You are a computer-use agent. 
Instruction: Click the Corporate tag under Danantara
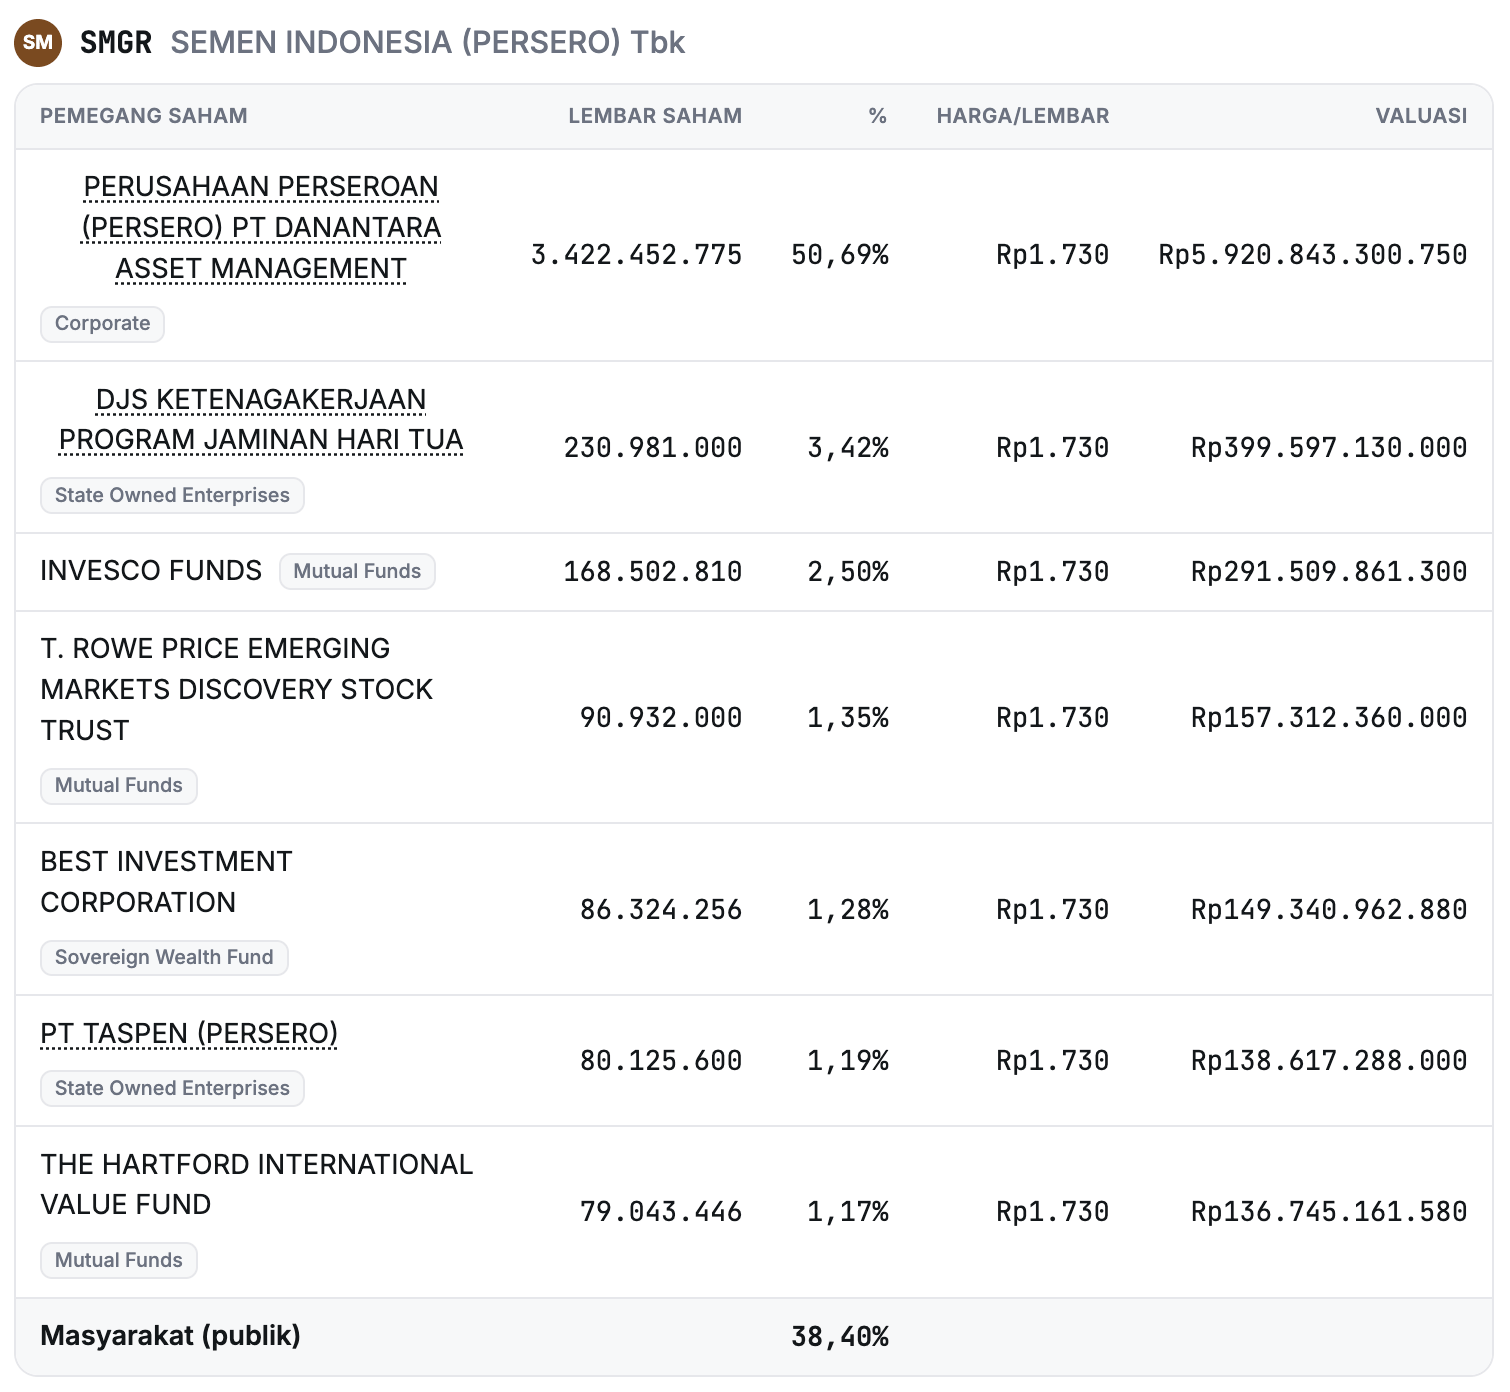click(x=102, y=324)
